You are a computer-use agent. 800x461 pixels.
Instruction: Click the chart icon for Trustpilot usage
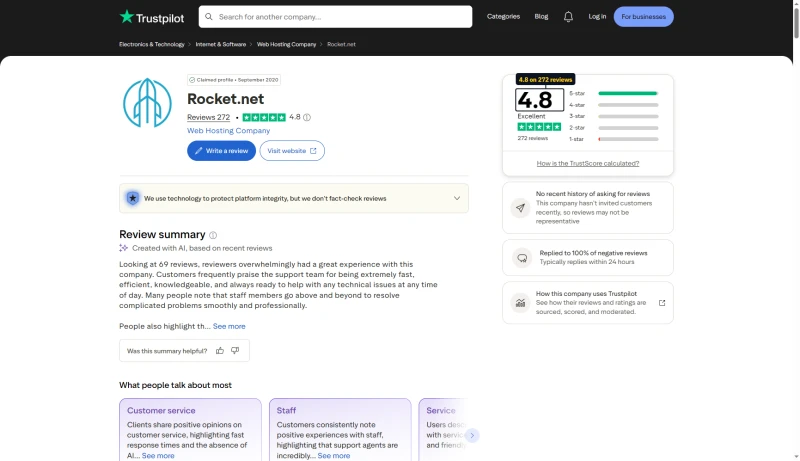(x=520, y=303)
